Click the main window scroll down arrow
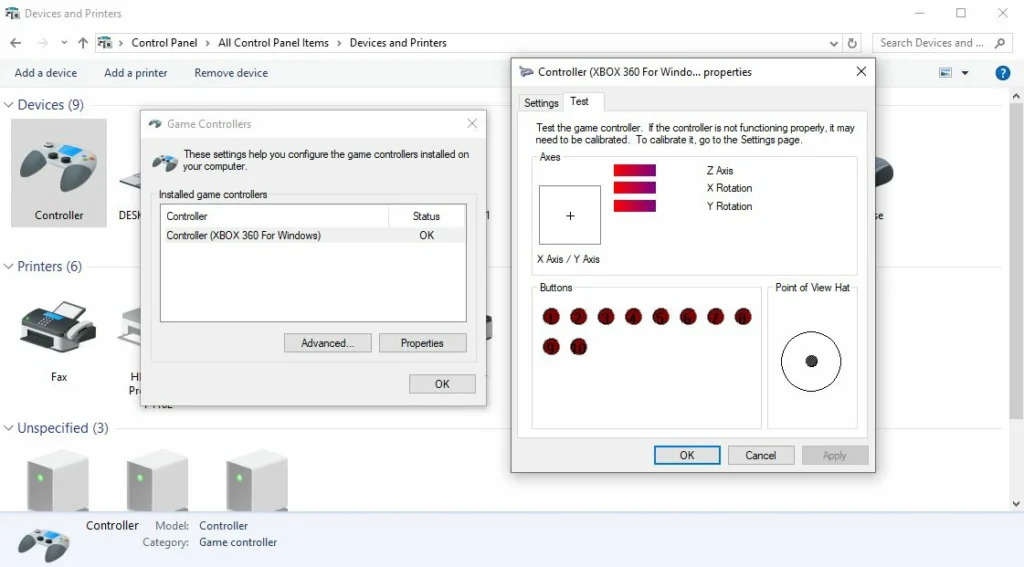Screen dimensions: 1024x567 (x=1016, y=504)
